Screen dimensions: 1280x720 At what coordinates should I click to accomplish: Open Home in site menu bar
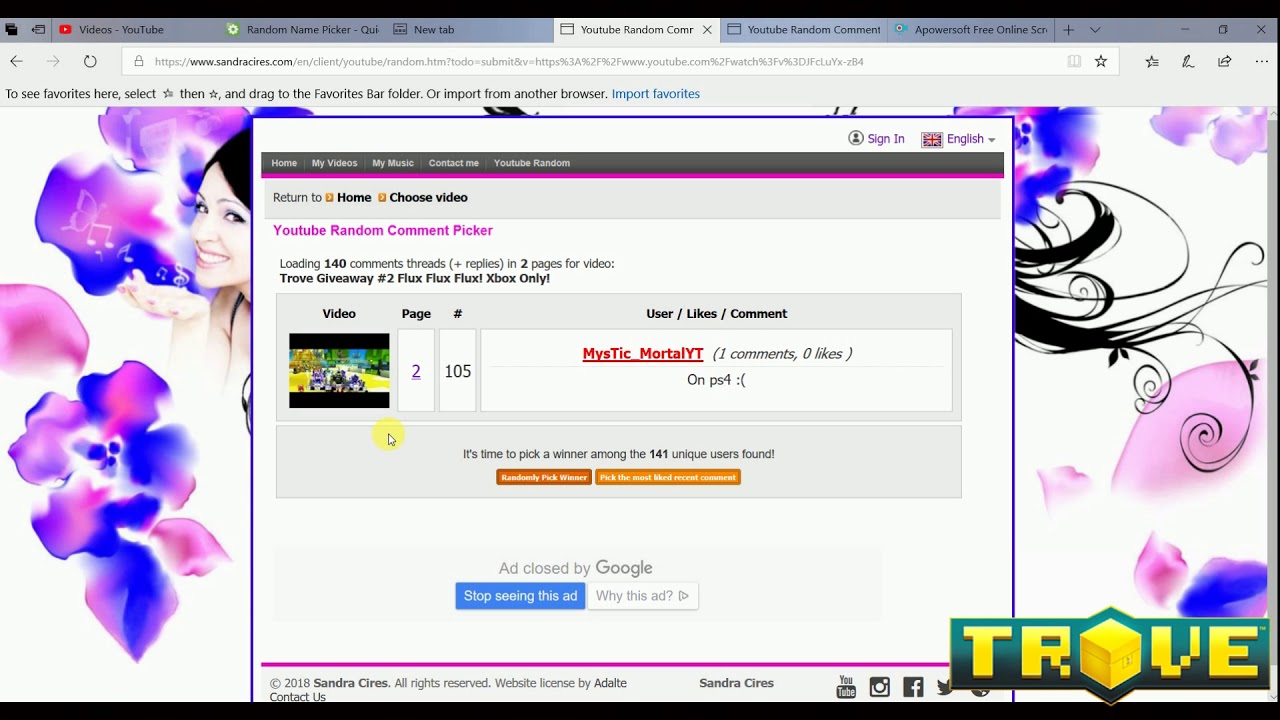click(284, 163)
